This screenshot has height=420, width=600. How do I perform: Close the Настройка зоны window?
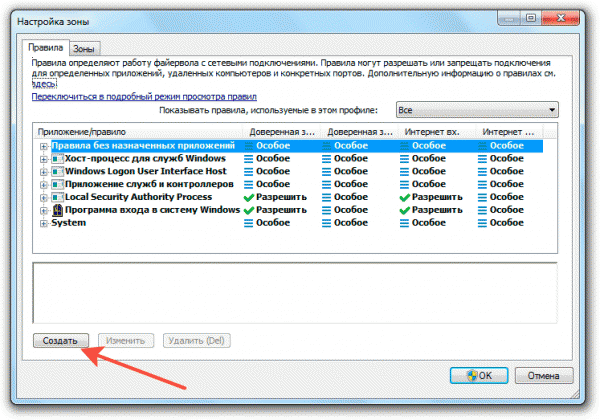(x=560, y=18)
